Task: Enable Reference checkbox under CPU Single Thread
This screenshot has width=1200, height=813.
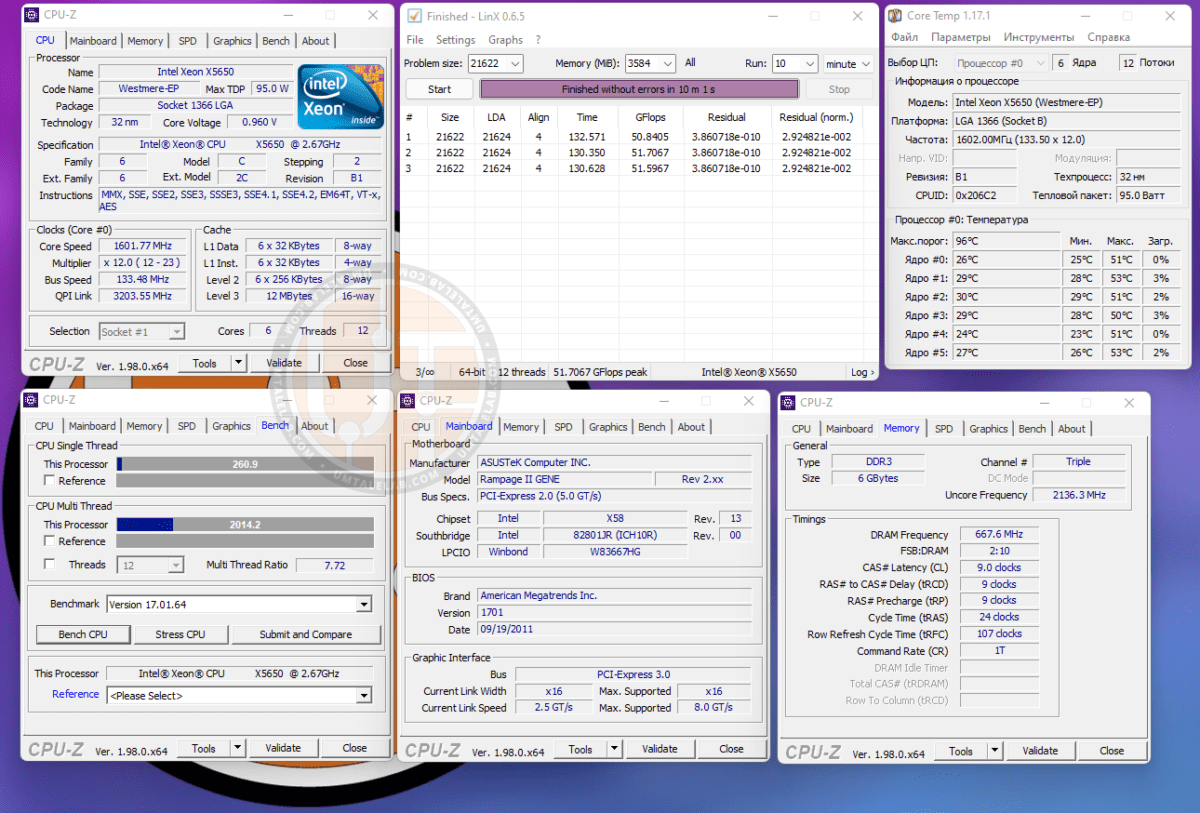Action: (x=49, y=481)
